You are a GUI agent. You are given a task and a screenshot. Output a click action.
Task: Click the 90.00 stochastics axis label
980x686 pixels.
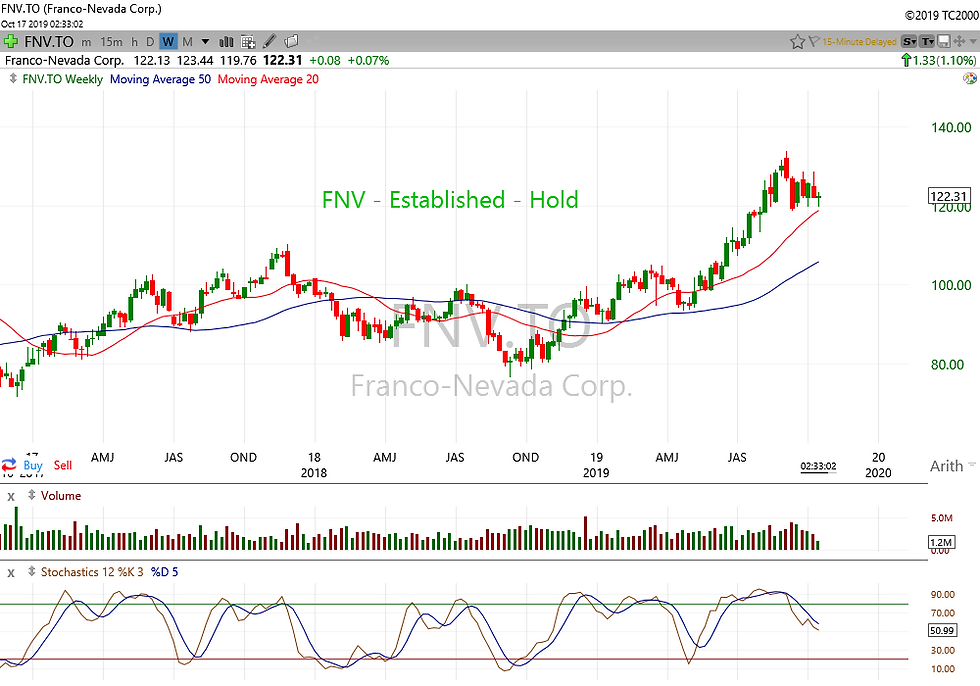pyautogui.click(x=942, y=594)
